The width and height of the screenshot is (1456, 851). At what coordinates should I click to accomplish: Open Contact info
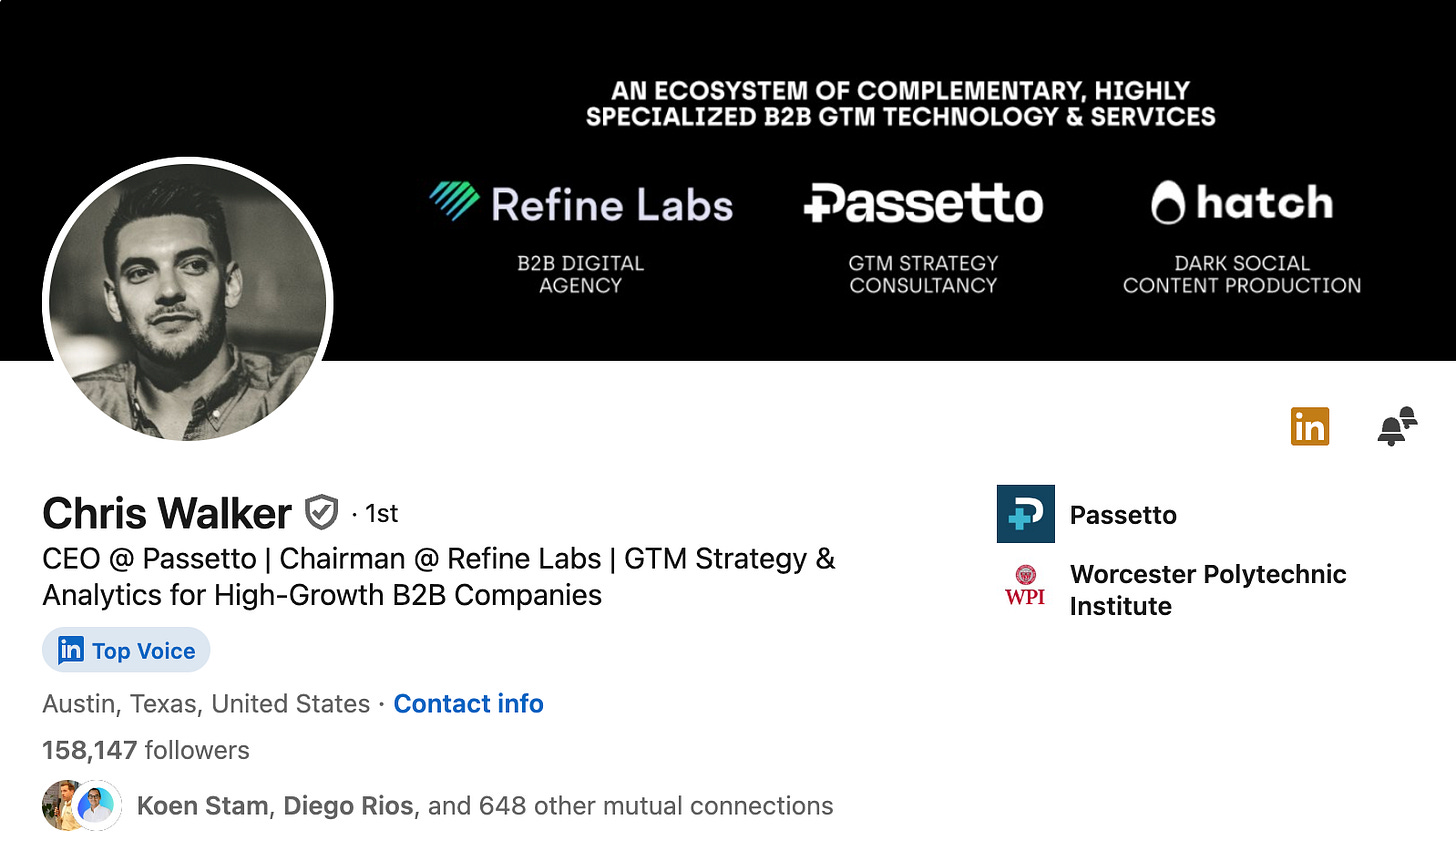tap(468, 704)
